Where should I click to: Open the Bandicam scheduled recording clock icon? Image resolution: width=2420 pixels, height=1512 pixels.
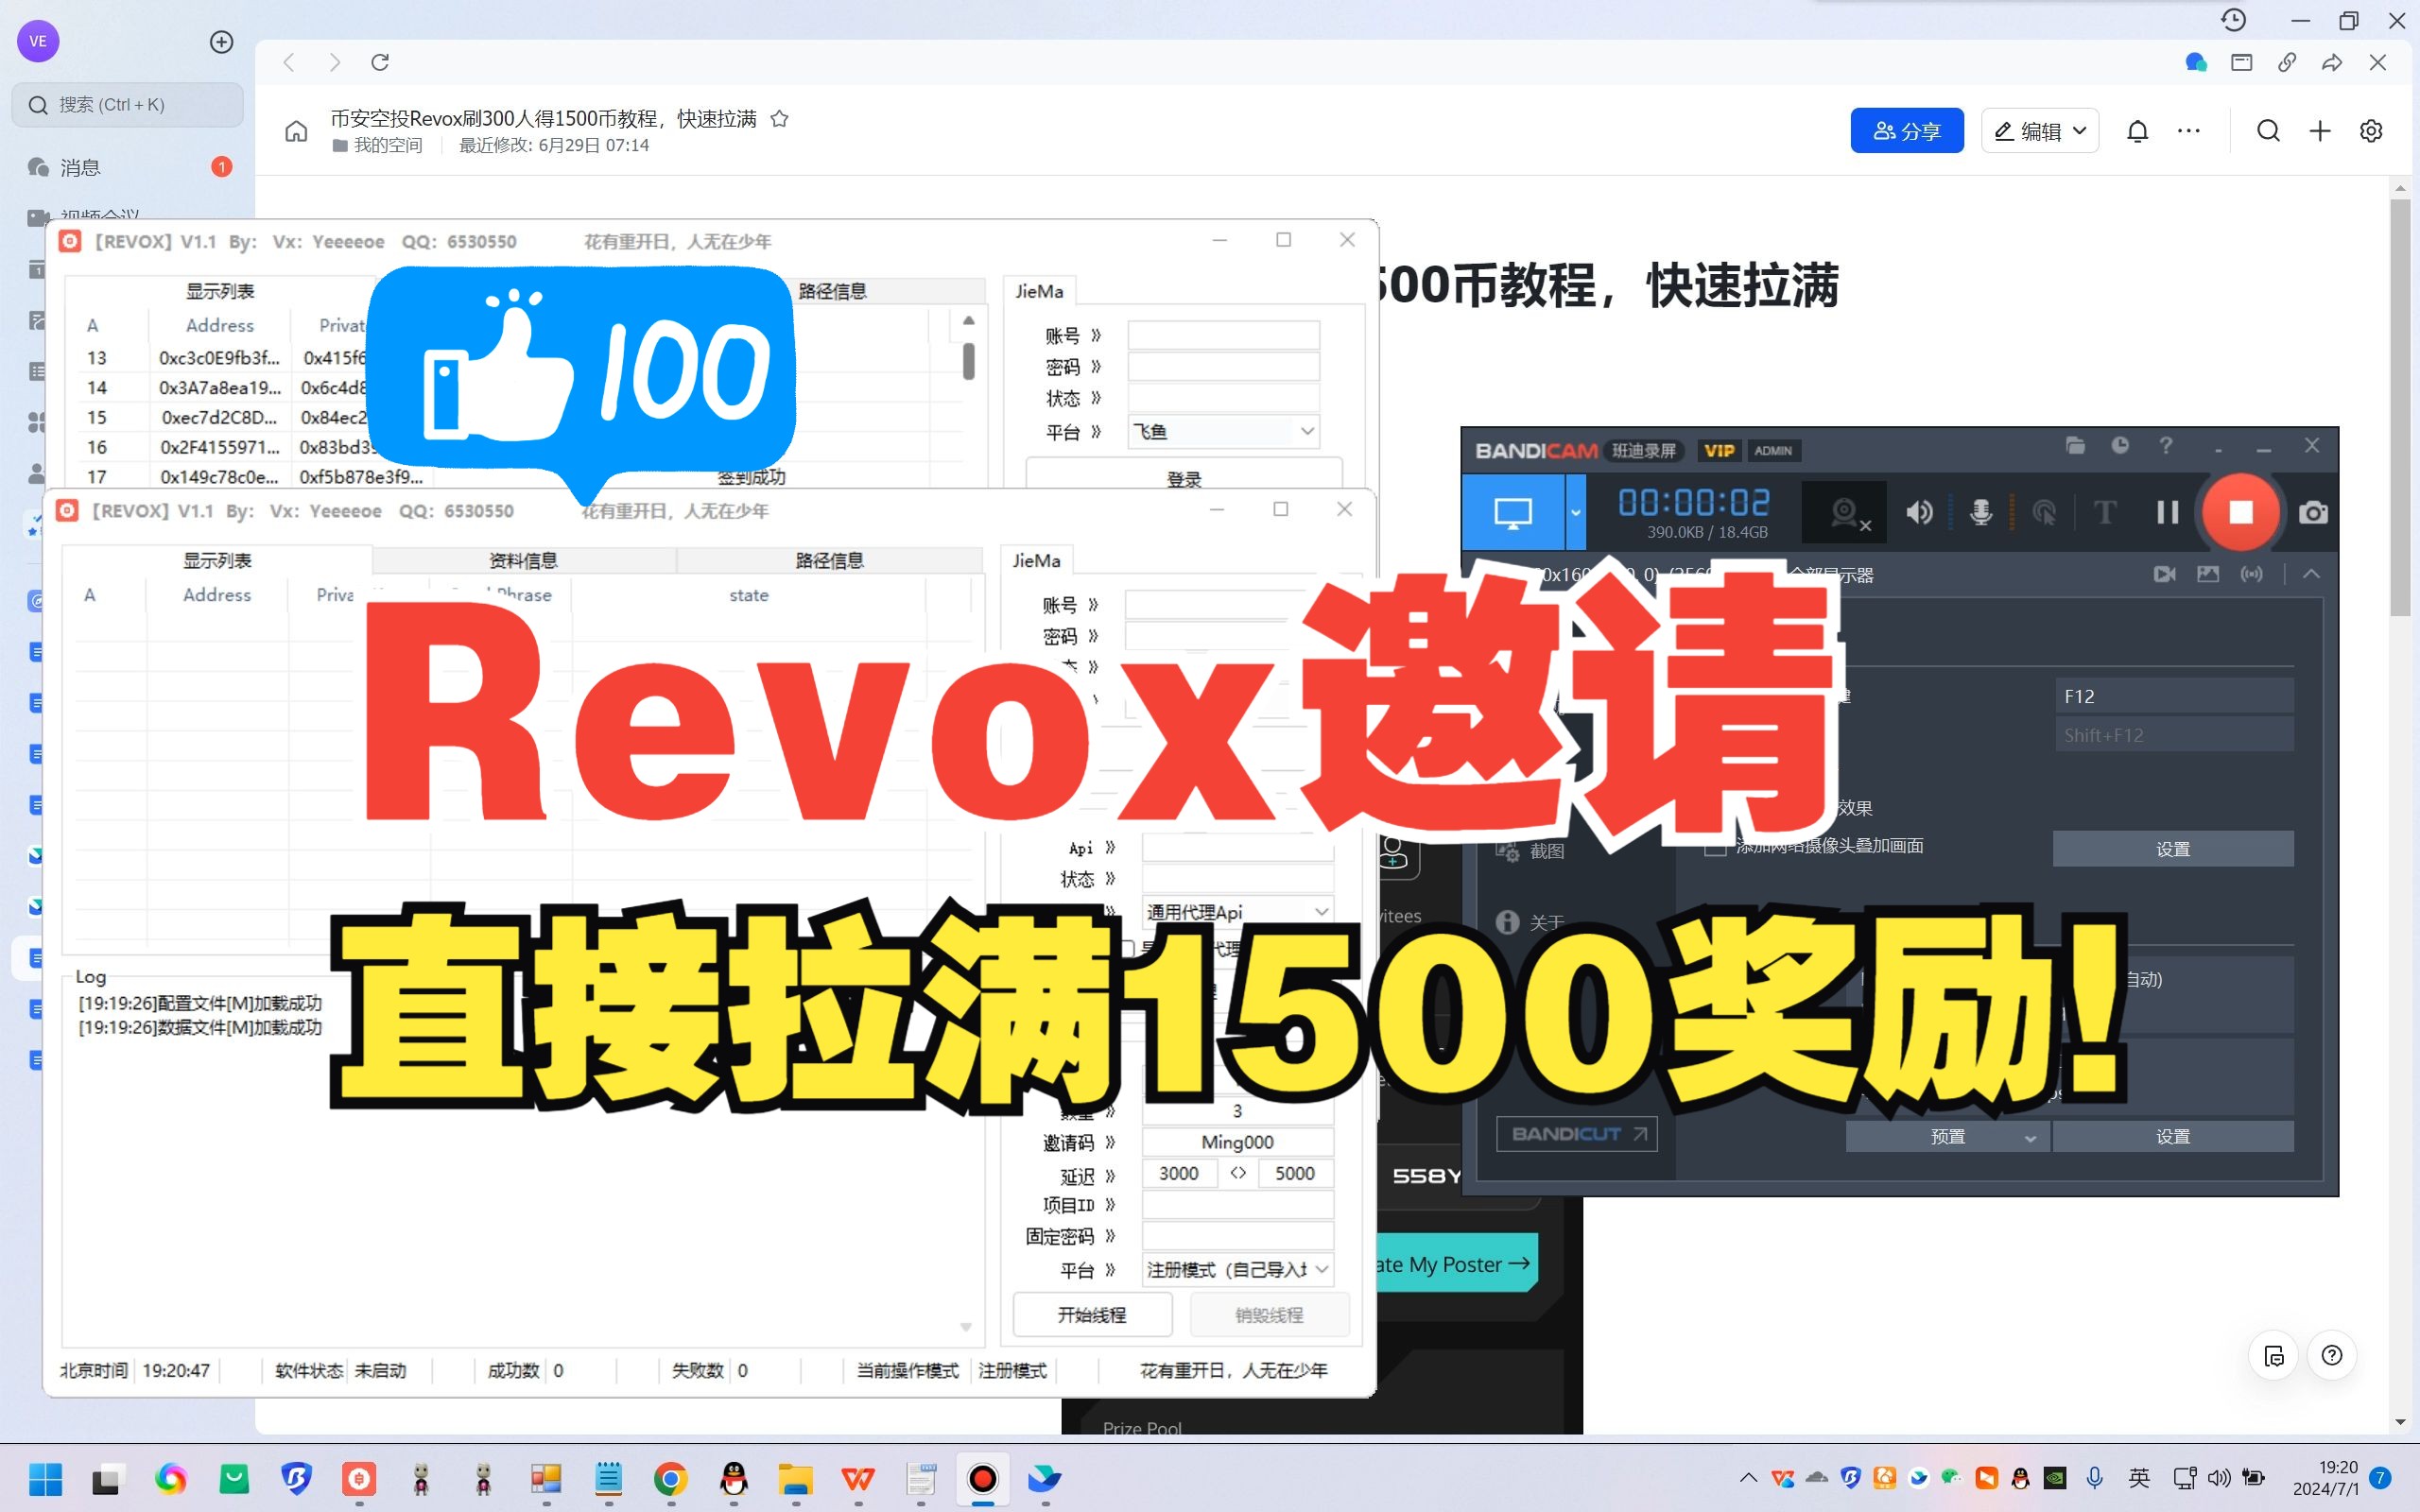coord(2120,446)
